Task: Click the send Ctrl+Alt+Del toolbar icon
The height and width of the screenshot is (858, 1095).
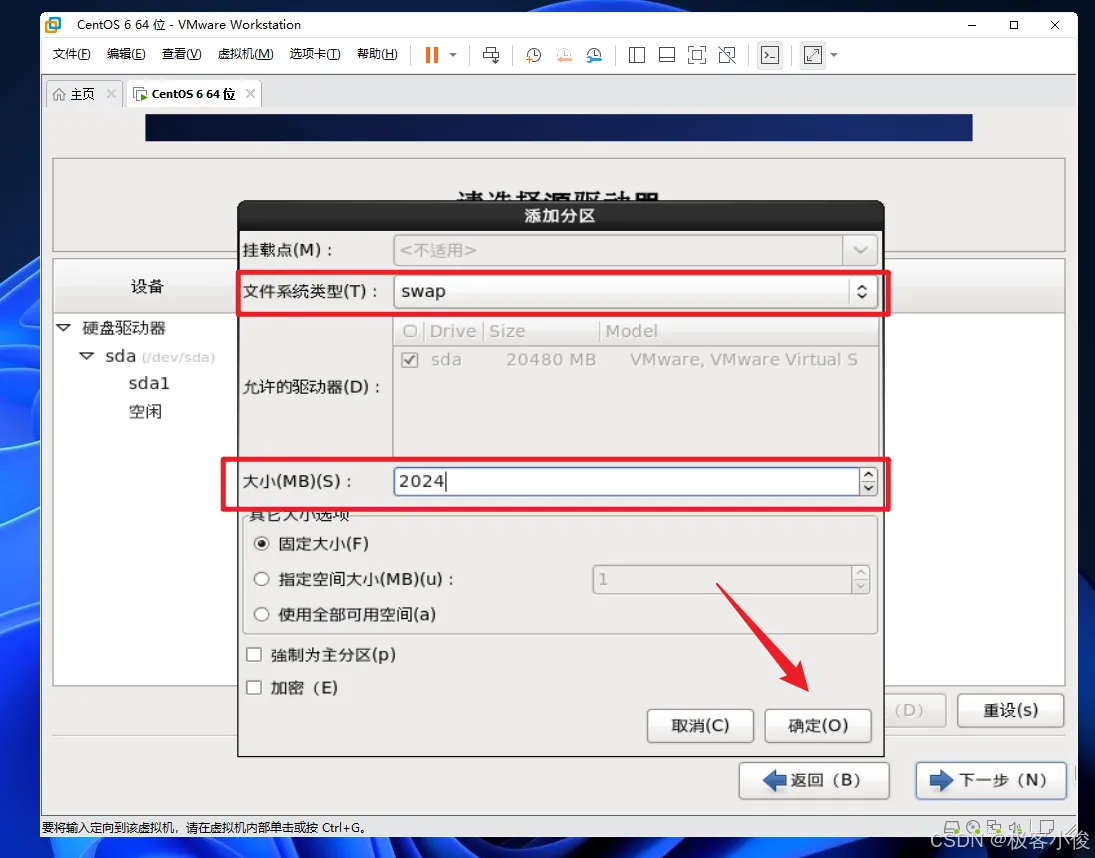Action: [x=491, y=54]
